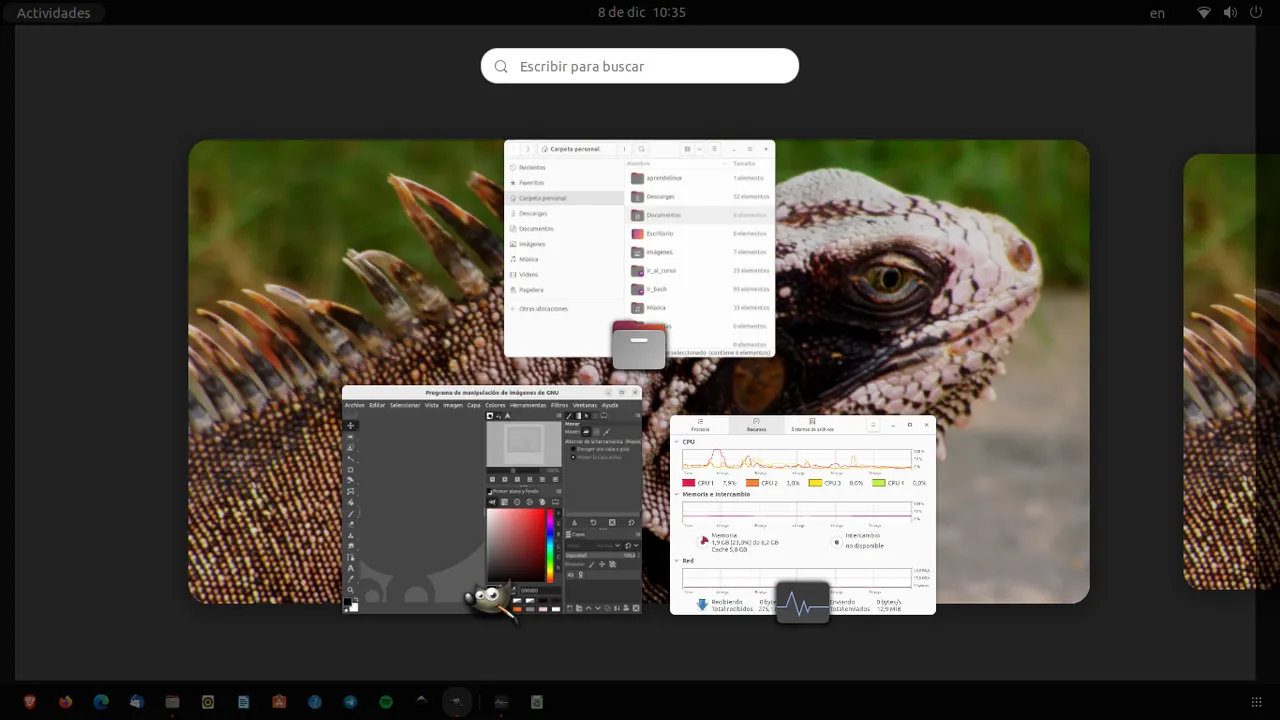Click the rainbow hue slider in GIMP

click(550, 546)
